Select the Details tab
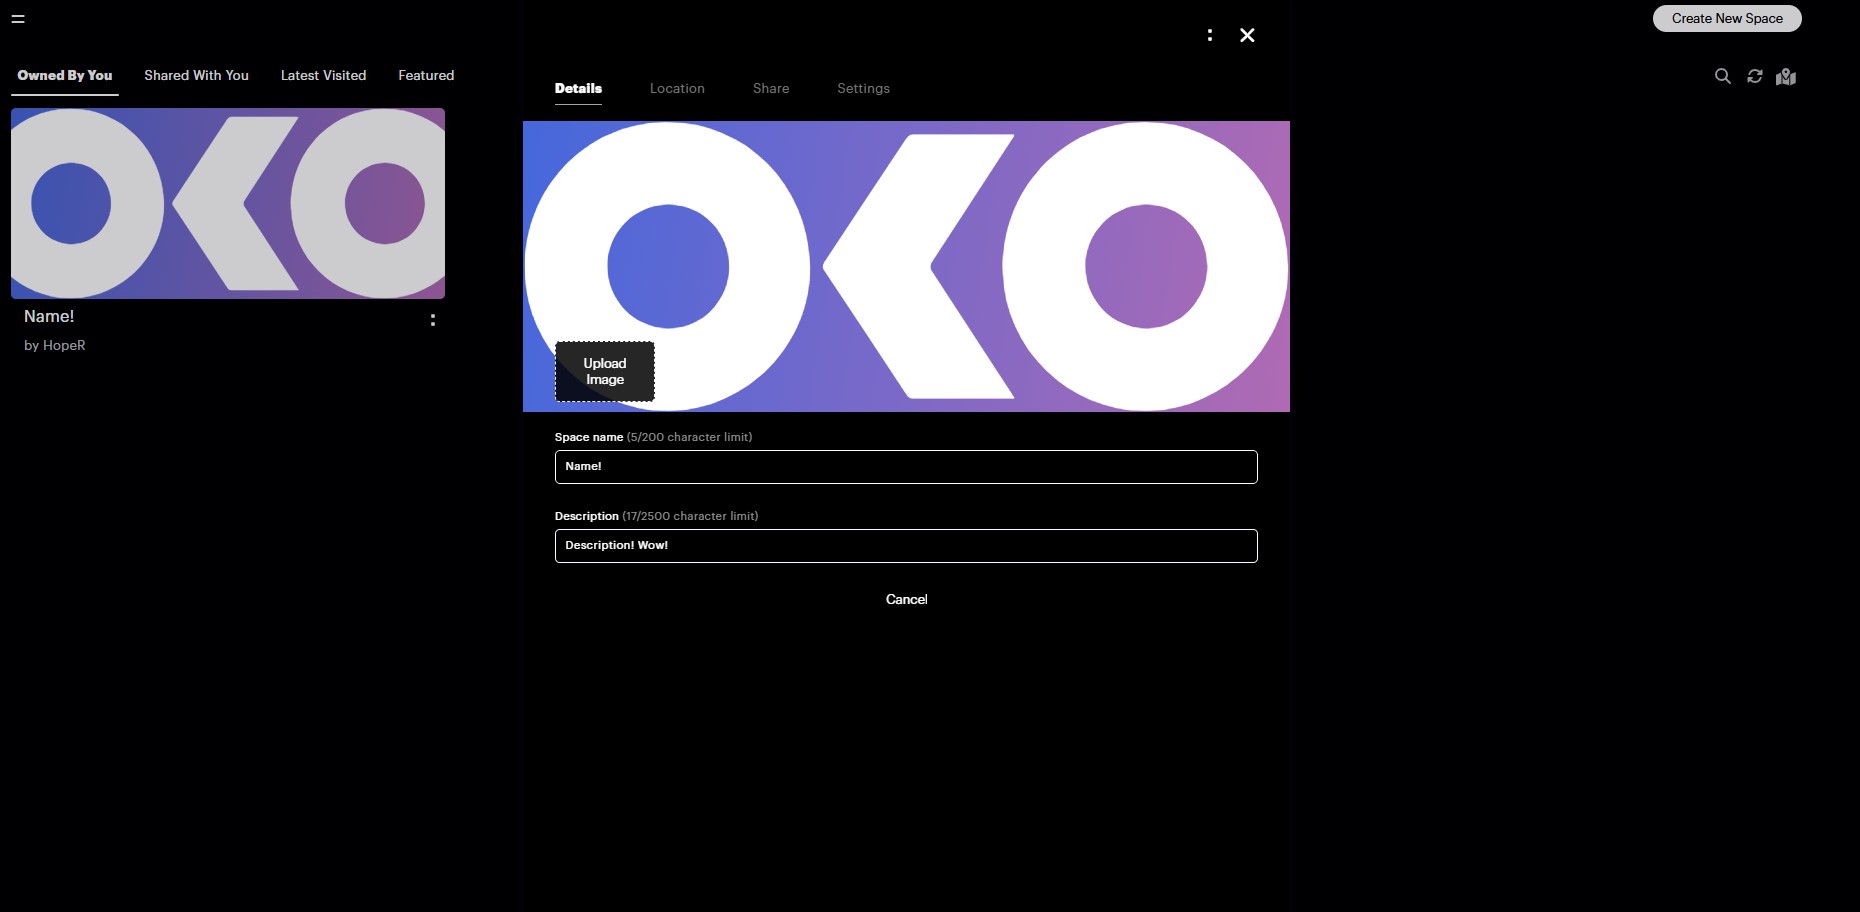The height and width of the screenshot is (912, 1860). point(578,88)
